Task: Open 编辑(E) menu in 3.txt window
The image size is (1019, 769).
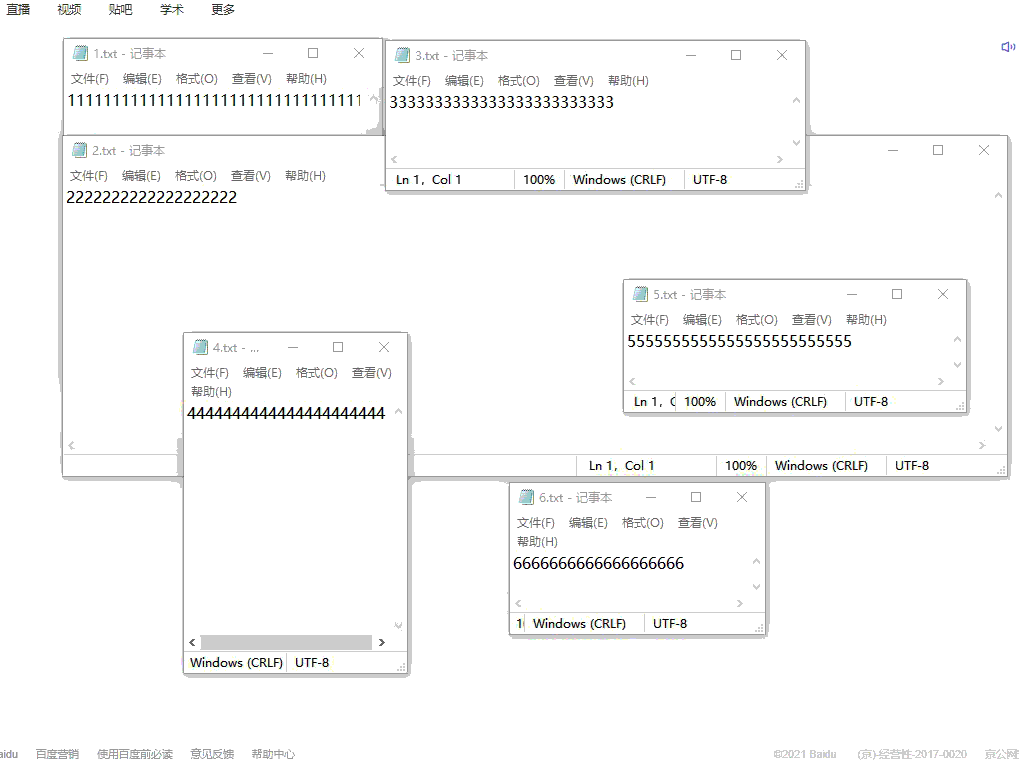Action: click(464, 81)
